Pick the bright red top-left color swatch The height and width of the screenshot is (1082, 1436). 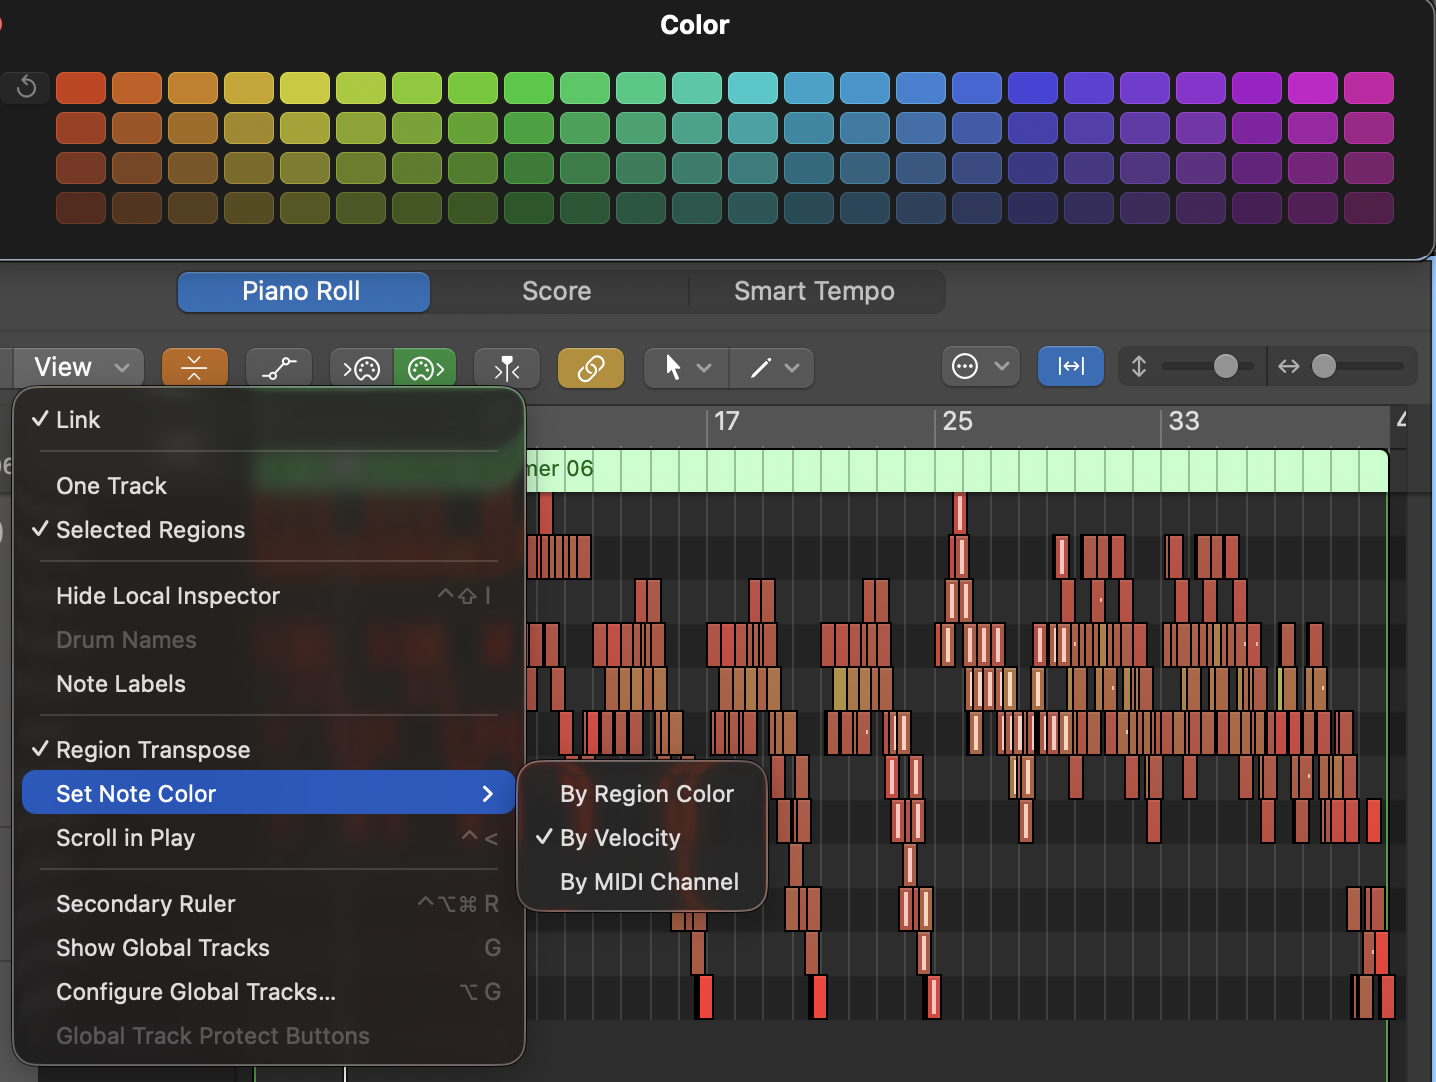(81, 88)
